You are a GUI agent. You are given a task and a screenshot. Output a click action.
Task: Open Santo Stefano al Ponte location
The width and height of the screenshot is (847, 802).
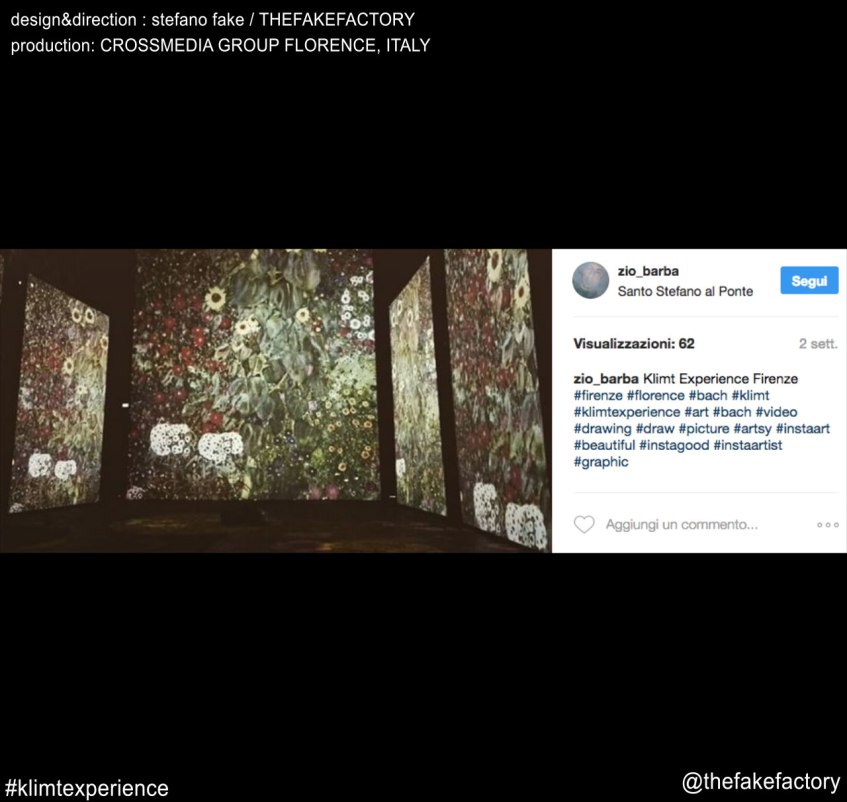[685, 291]
